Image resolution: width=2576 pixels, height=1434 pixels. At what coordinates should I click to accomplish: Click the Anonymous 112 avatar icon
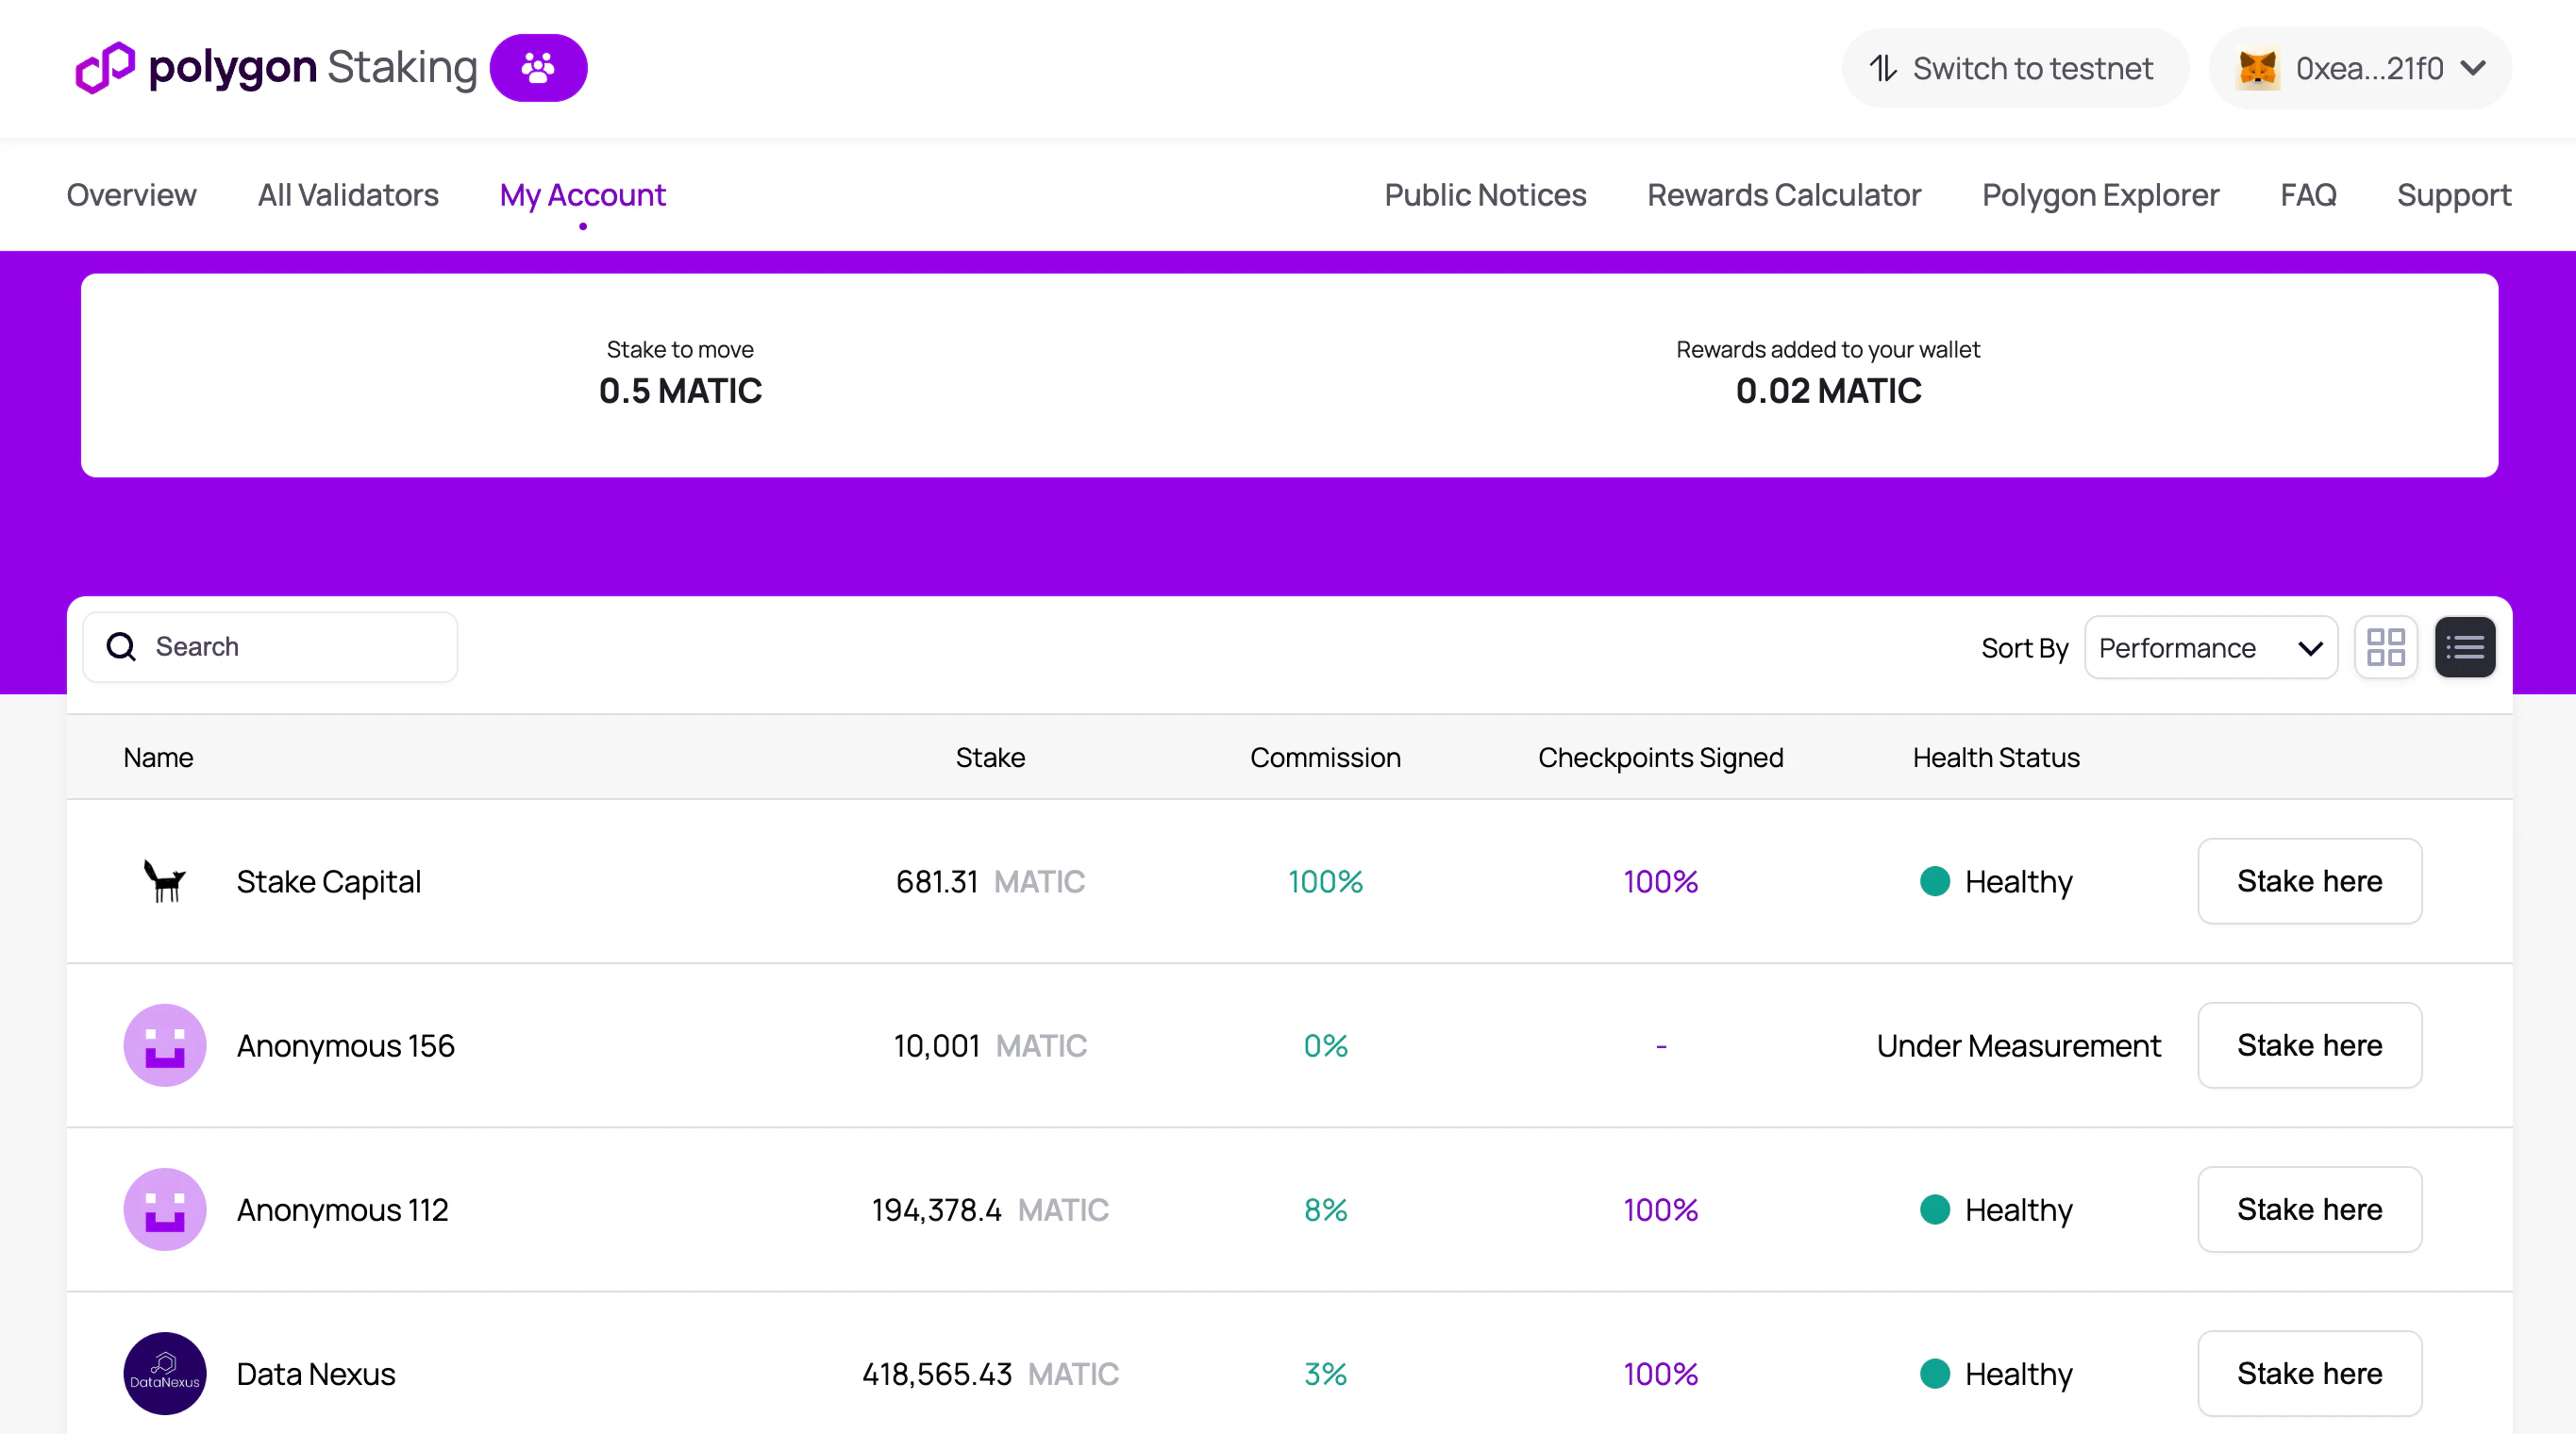[165, 1209]
